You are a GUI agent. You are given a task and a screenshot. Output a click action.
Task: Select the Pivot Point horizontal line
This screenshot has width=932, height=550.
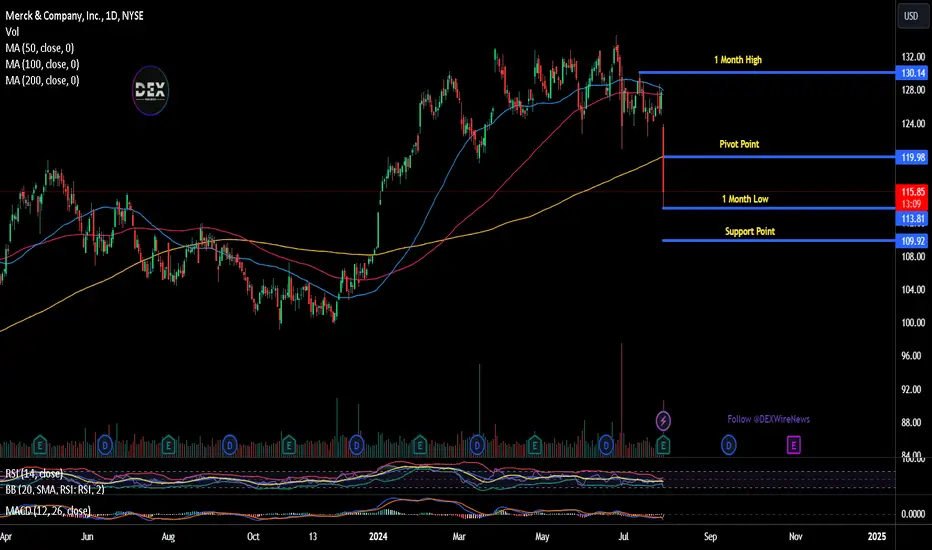pyautogui.click(x=779, y=157)
